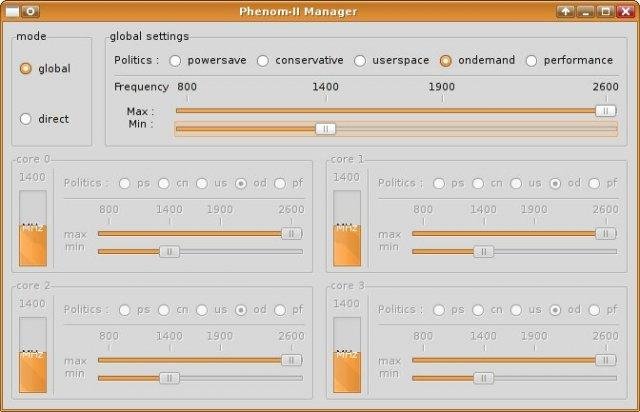Click the up-arrow shade button in title bar
This screenshot has height=412, width=640.
pos(565,11)
